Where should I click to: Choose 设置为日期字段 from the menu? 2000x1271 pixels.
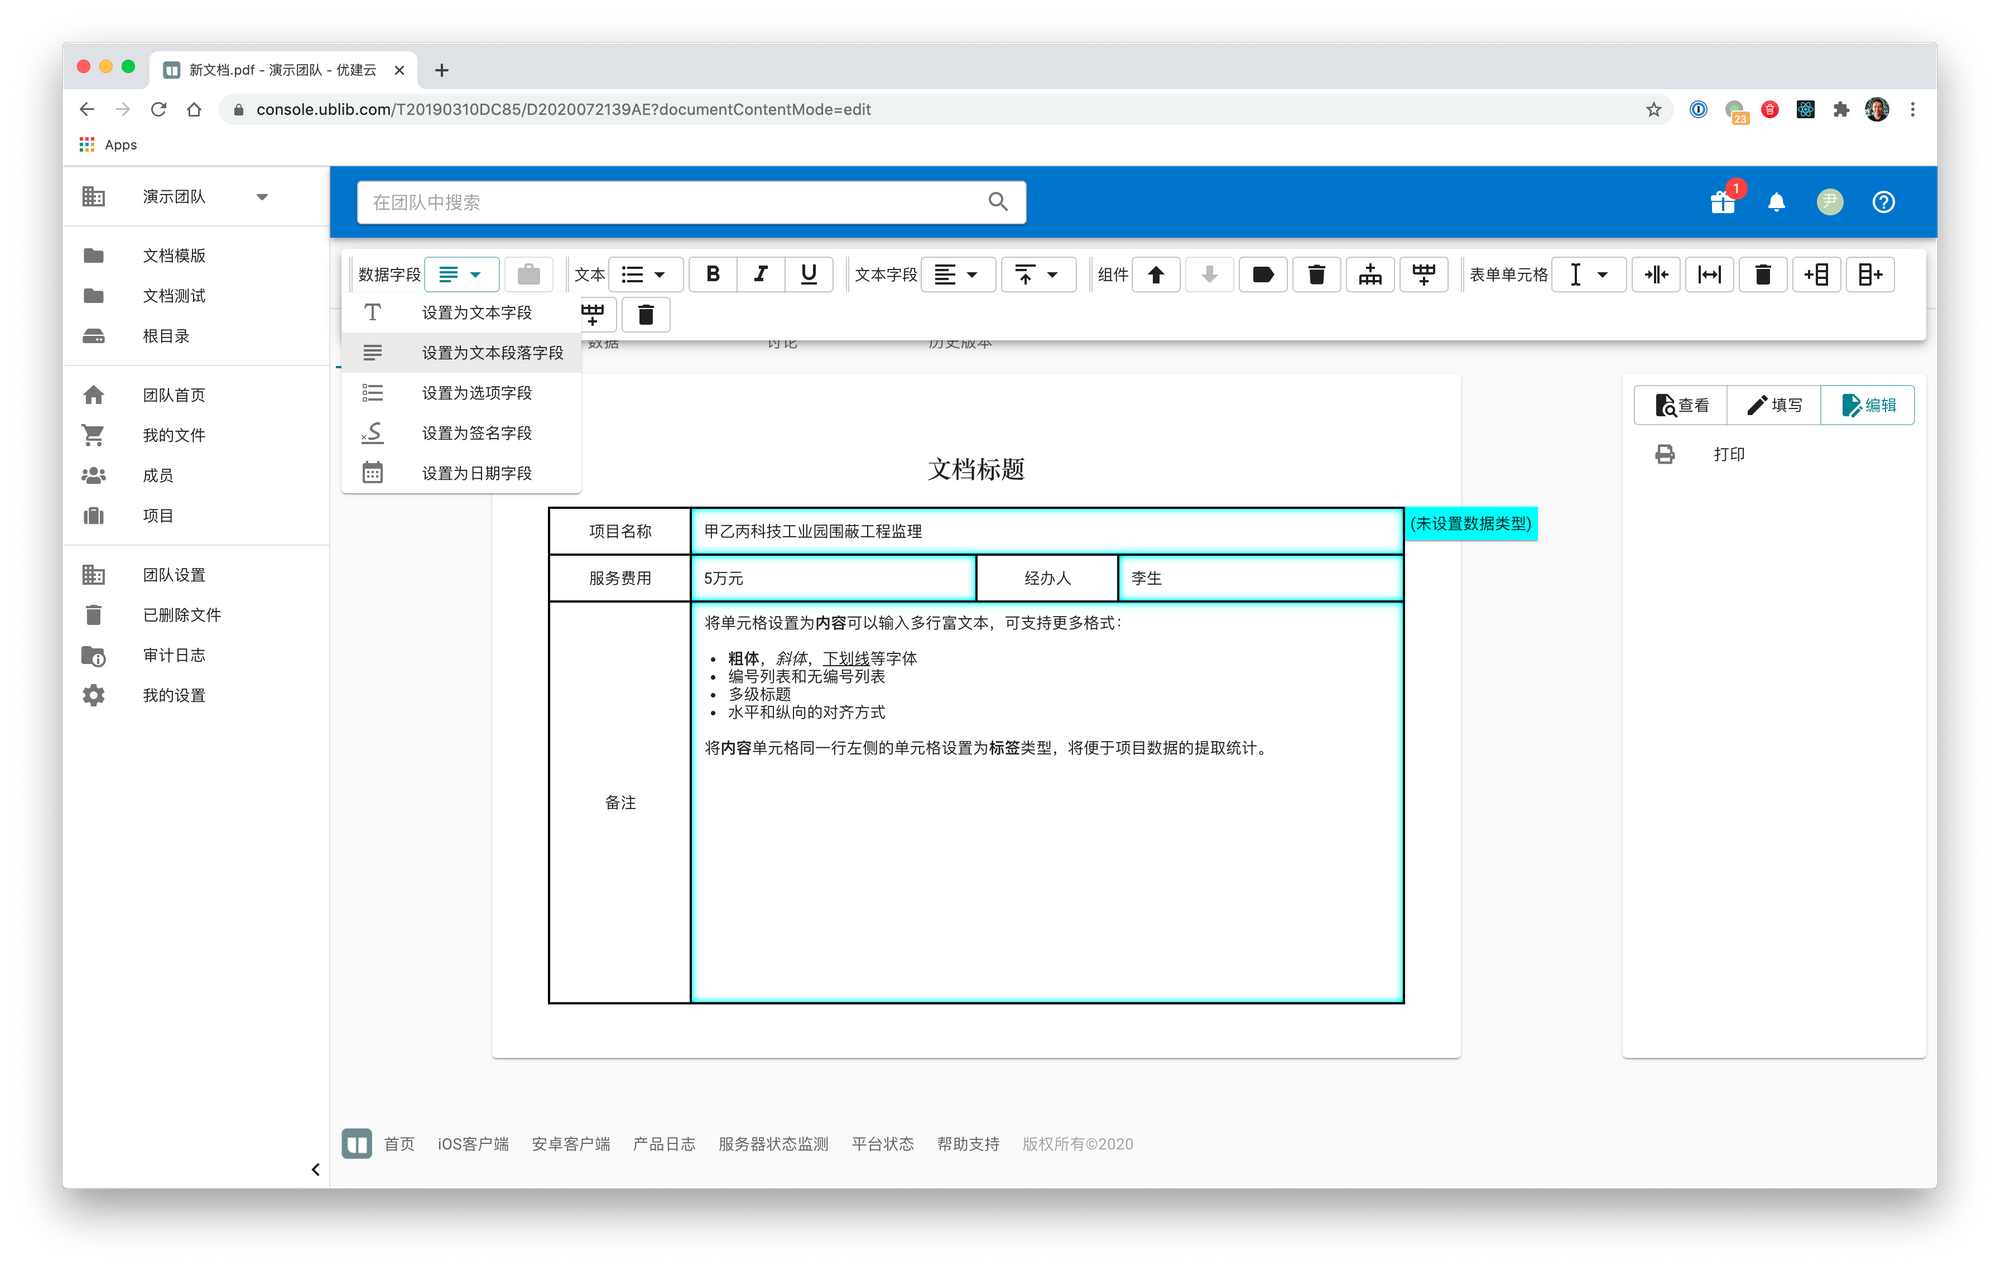point(476,473)
